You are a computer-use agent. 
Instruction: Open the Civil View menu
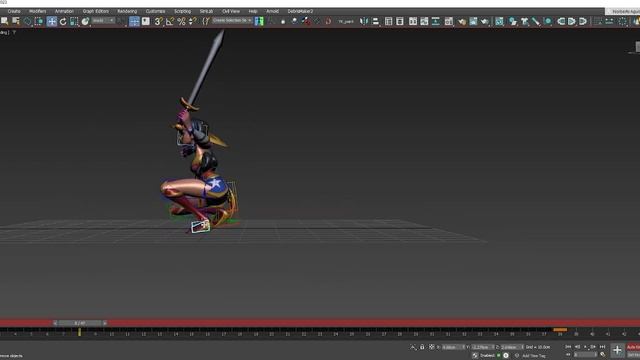(231, 11)
